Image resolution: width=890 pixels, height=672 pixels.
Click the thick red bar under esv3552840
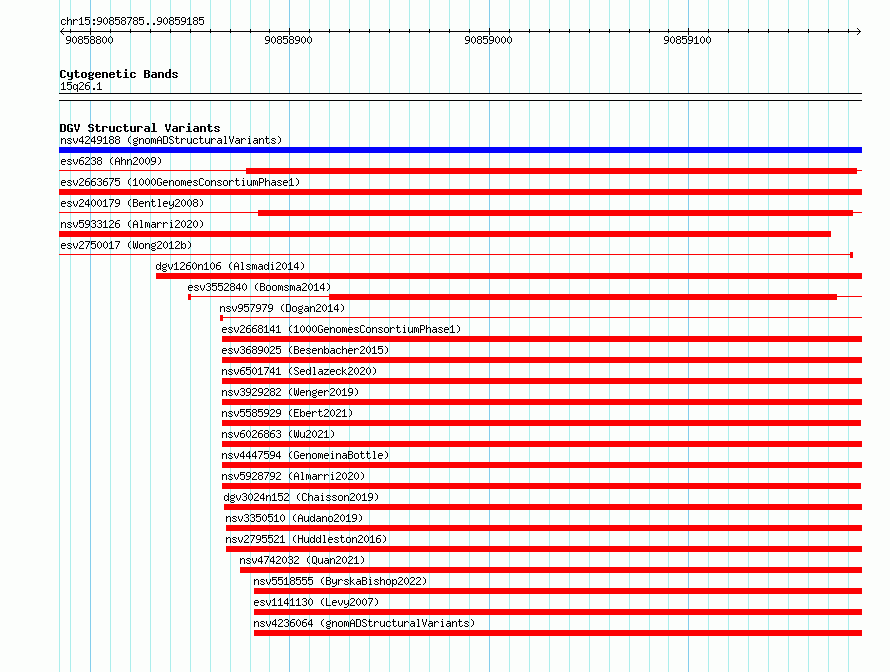coord(583,297)
